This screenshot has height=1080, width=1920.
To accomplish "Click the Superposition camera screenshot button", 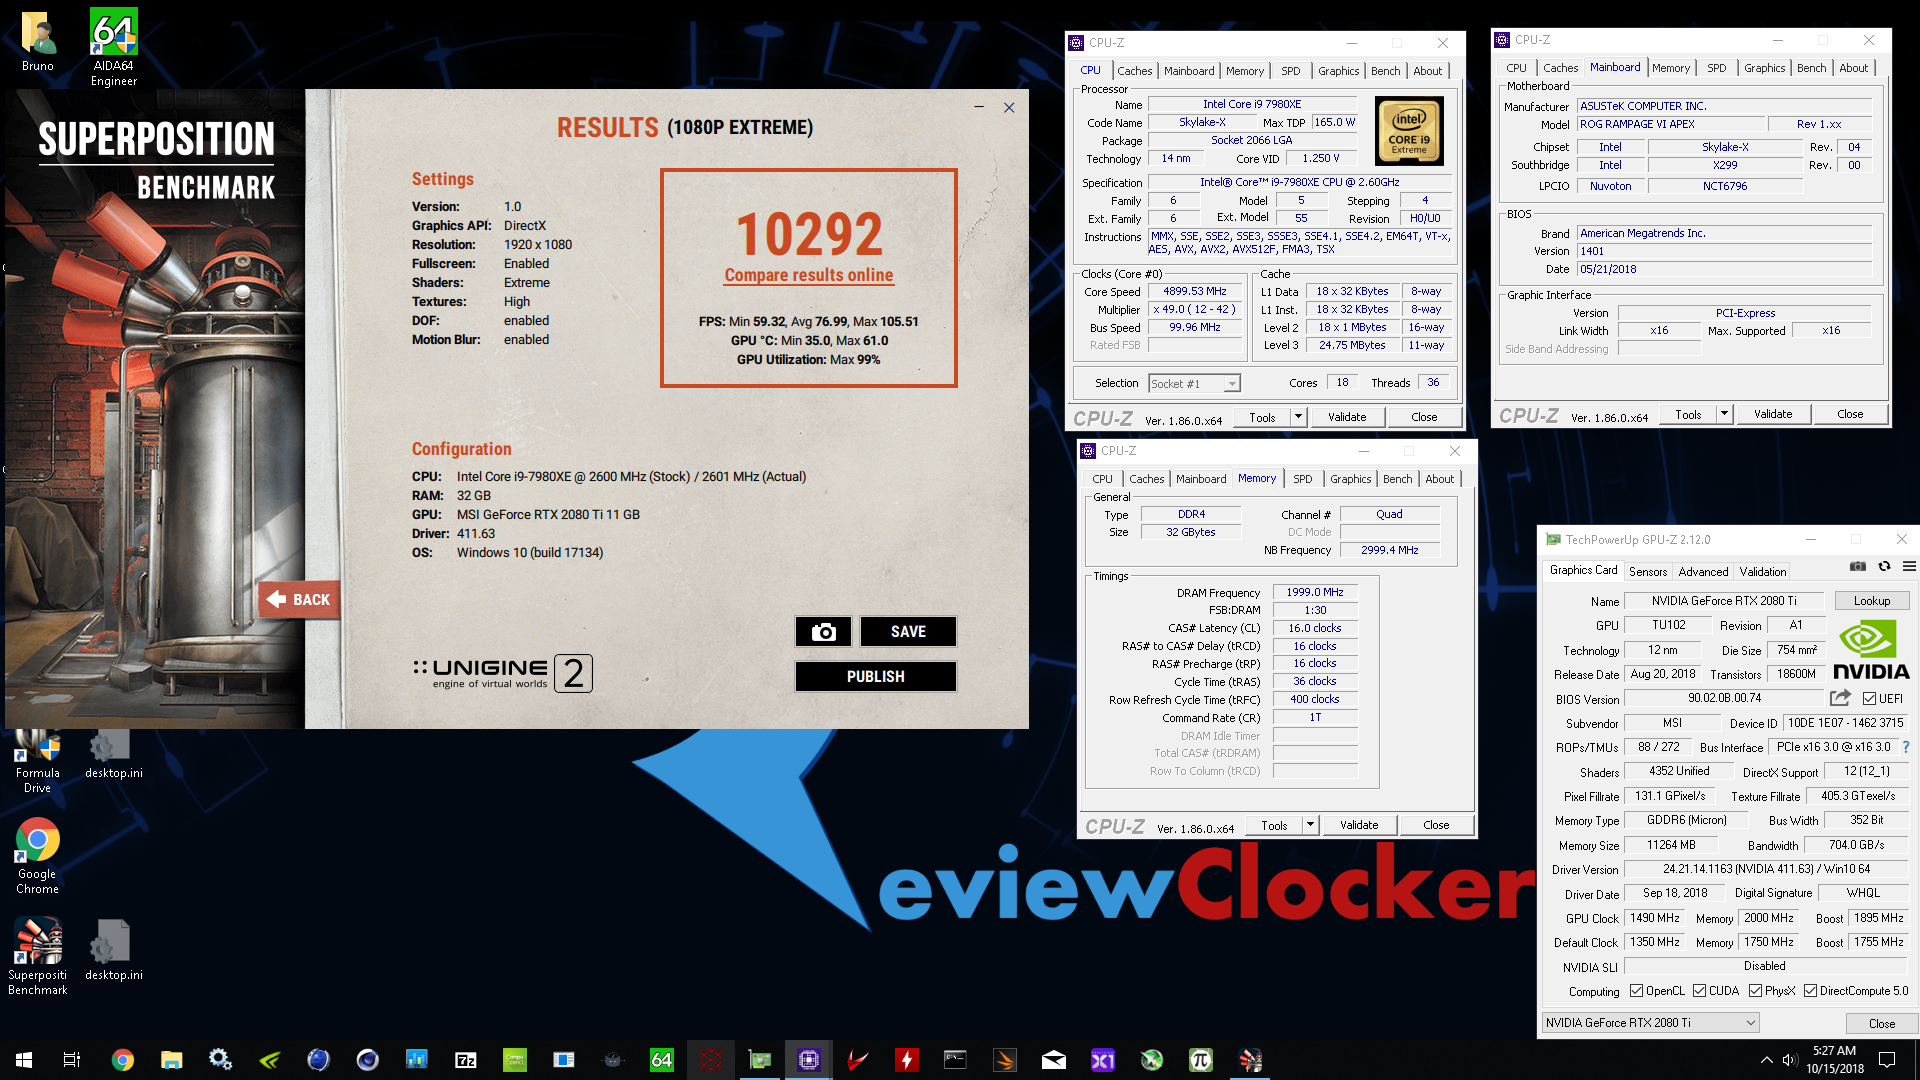I will pyautogui.click(x=823, y=631).
